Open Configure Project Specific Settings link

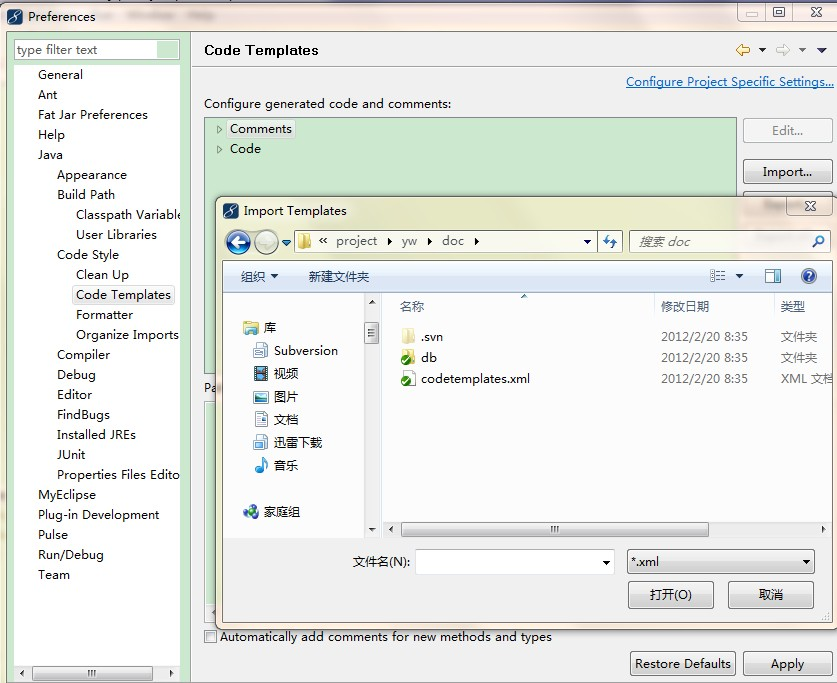730,82
